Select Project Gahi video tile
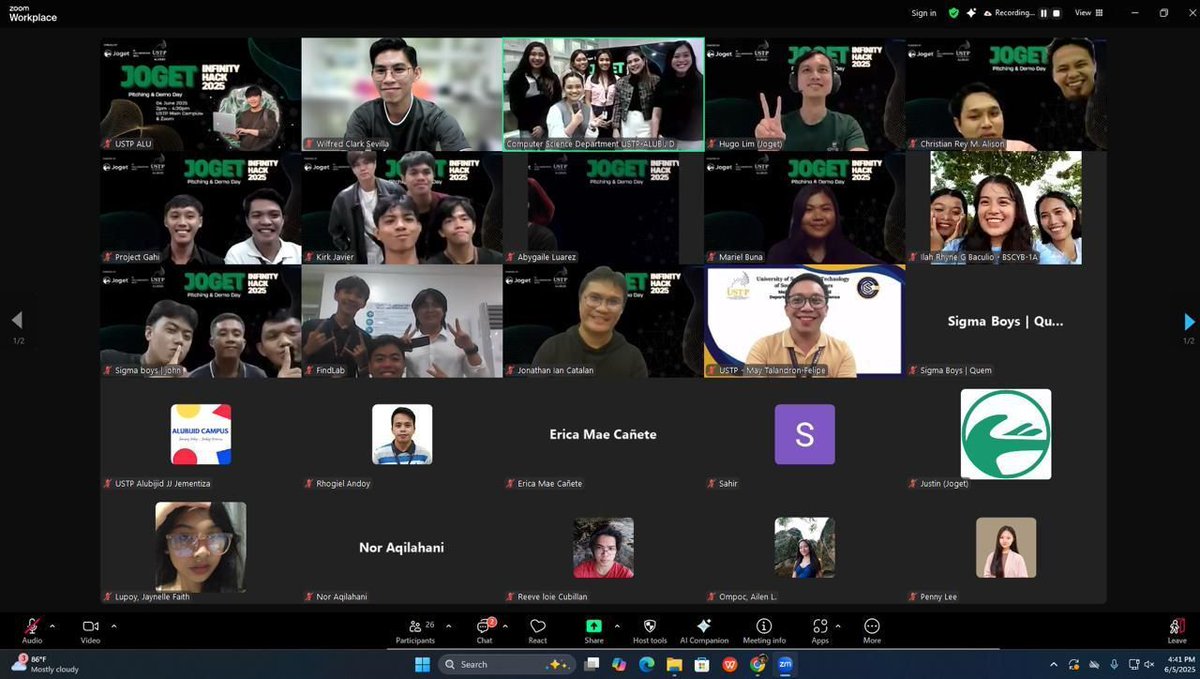The image size is (1200, 679). click(x=200, y=208)
